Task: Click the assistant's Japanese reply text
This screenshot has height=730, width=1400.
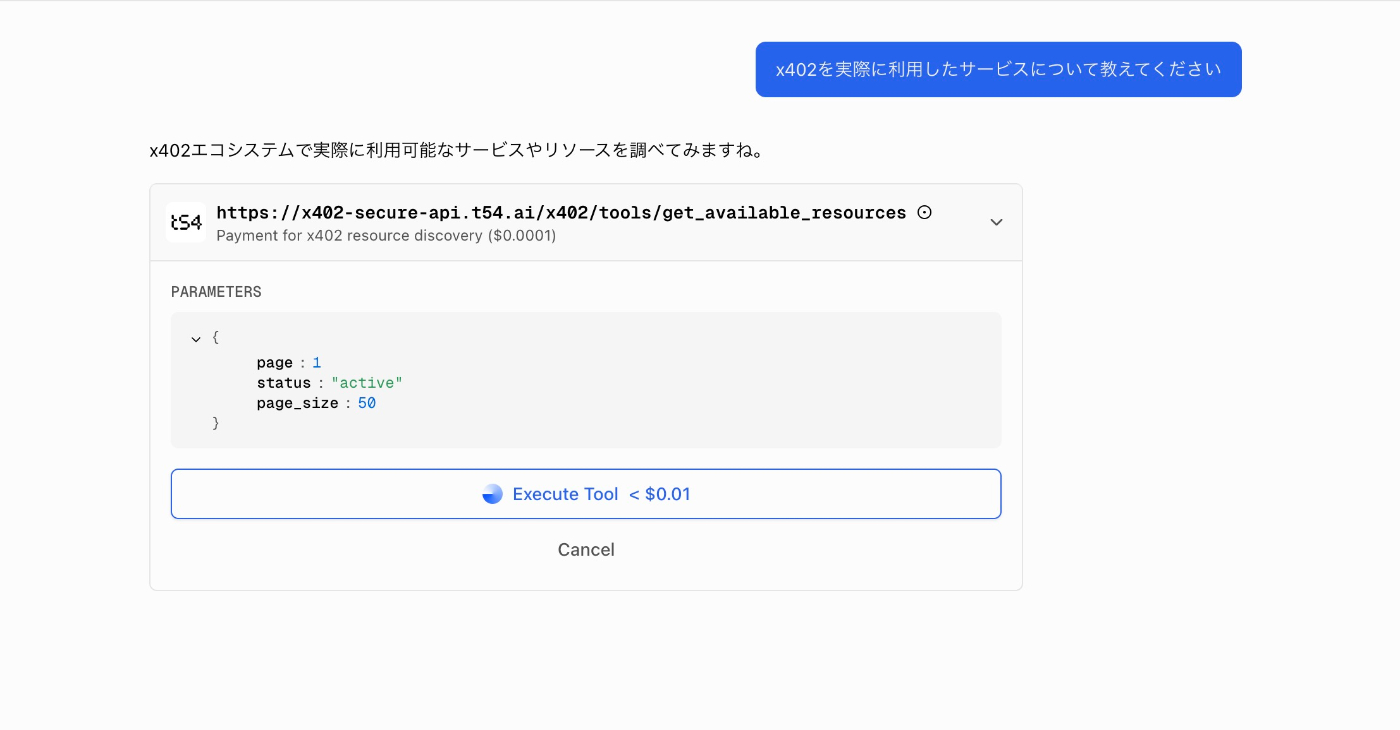Action: pos(457,151)
